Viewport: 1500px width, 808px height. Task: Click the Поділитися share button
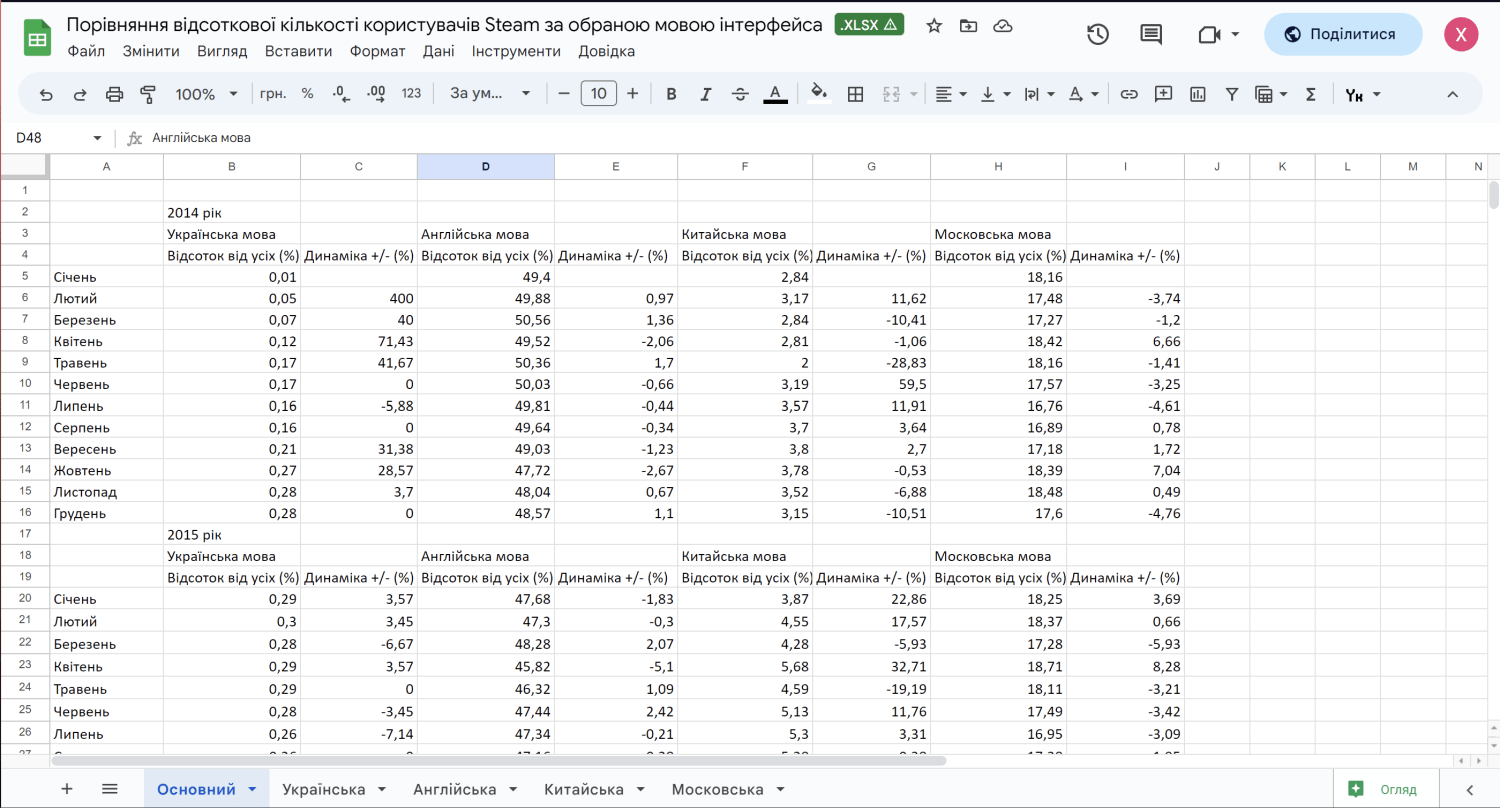pos(1343,34)
